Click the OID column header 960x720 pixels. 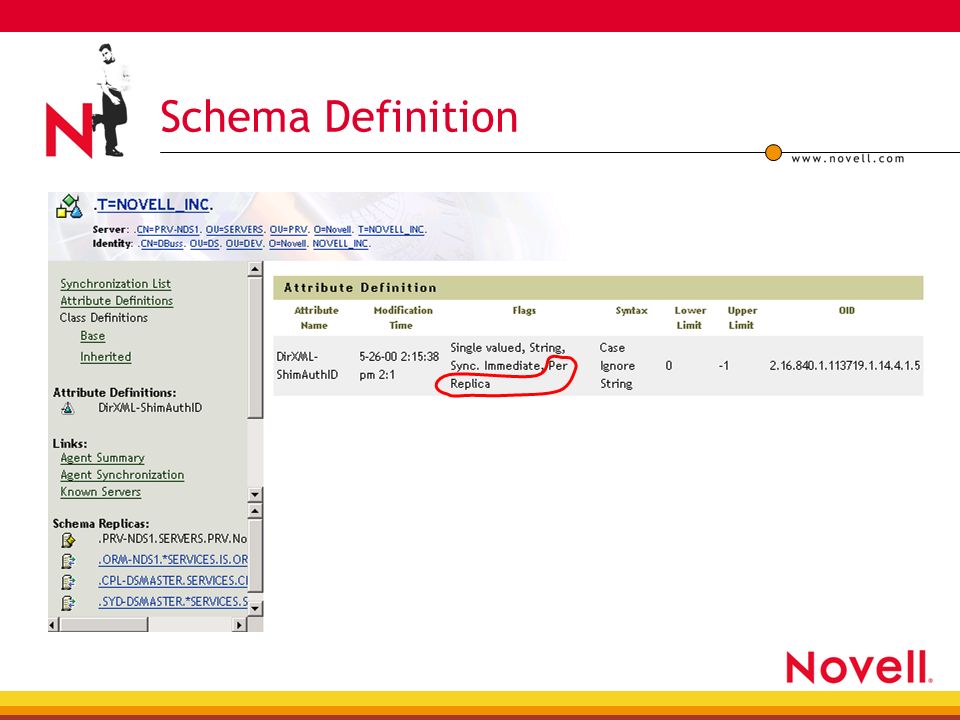click(x=847, y=310)
